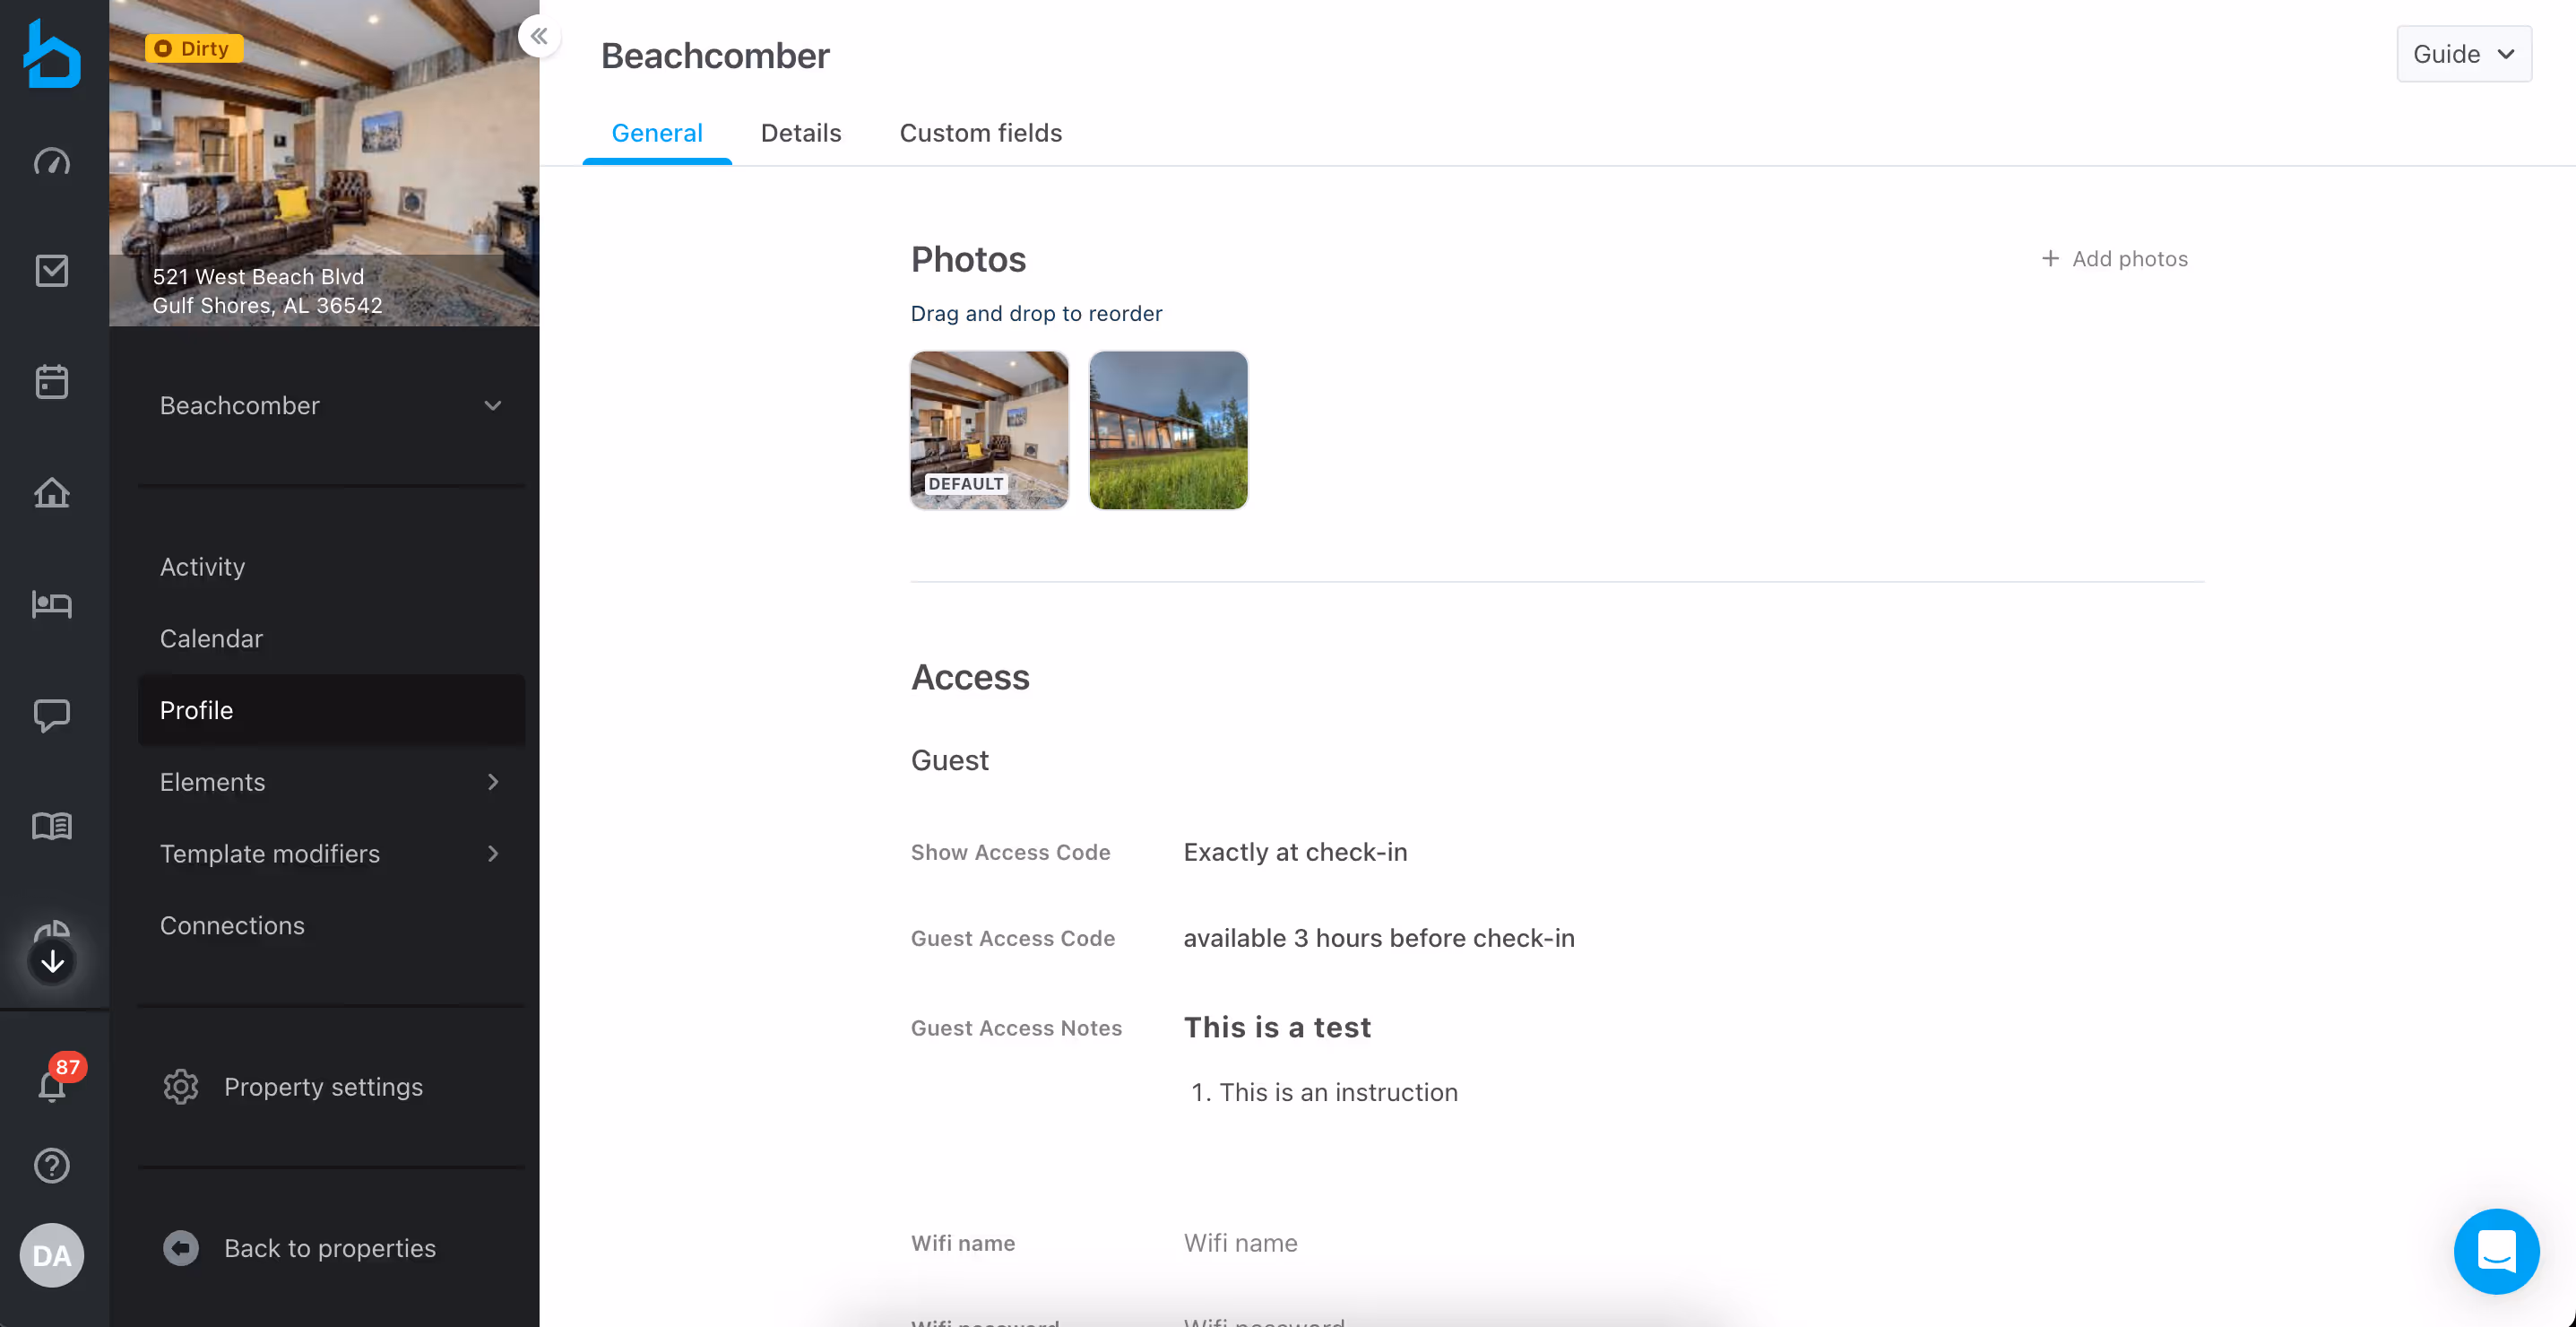
Task: Open the properties house icon
Action: pyautogui.click(x=52, y=492)
